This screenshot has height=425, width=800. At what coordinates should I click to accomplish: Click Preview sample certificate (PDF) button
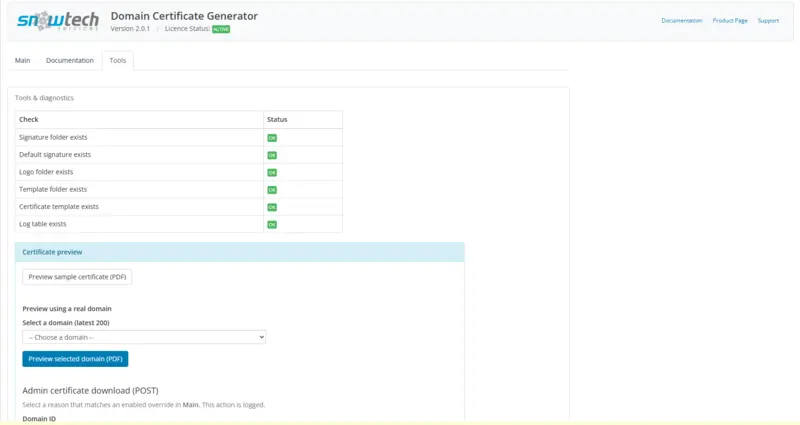[77, 277]
